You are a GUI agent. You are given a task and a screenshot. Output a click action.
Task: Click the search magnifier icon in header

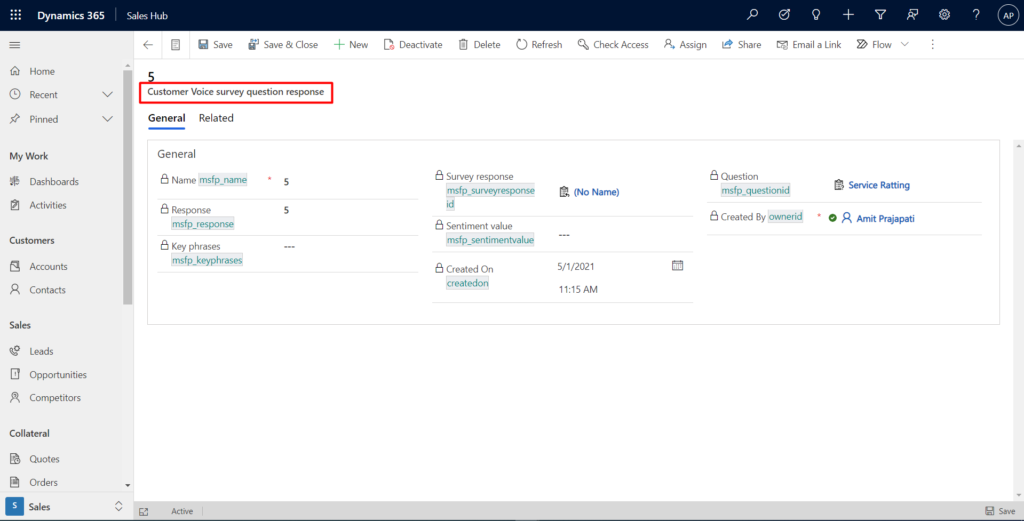(x=752, y=14)
